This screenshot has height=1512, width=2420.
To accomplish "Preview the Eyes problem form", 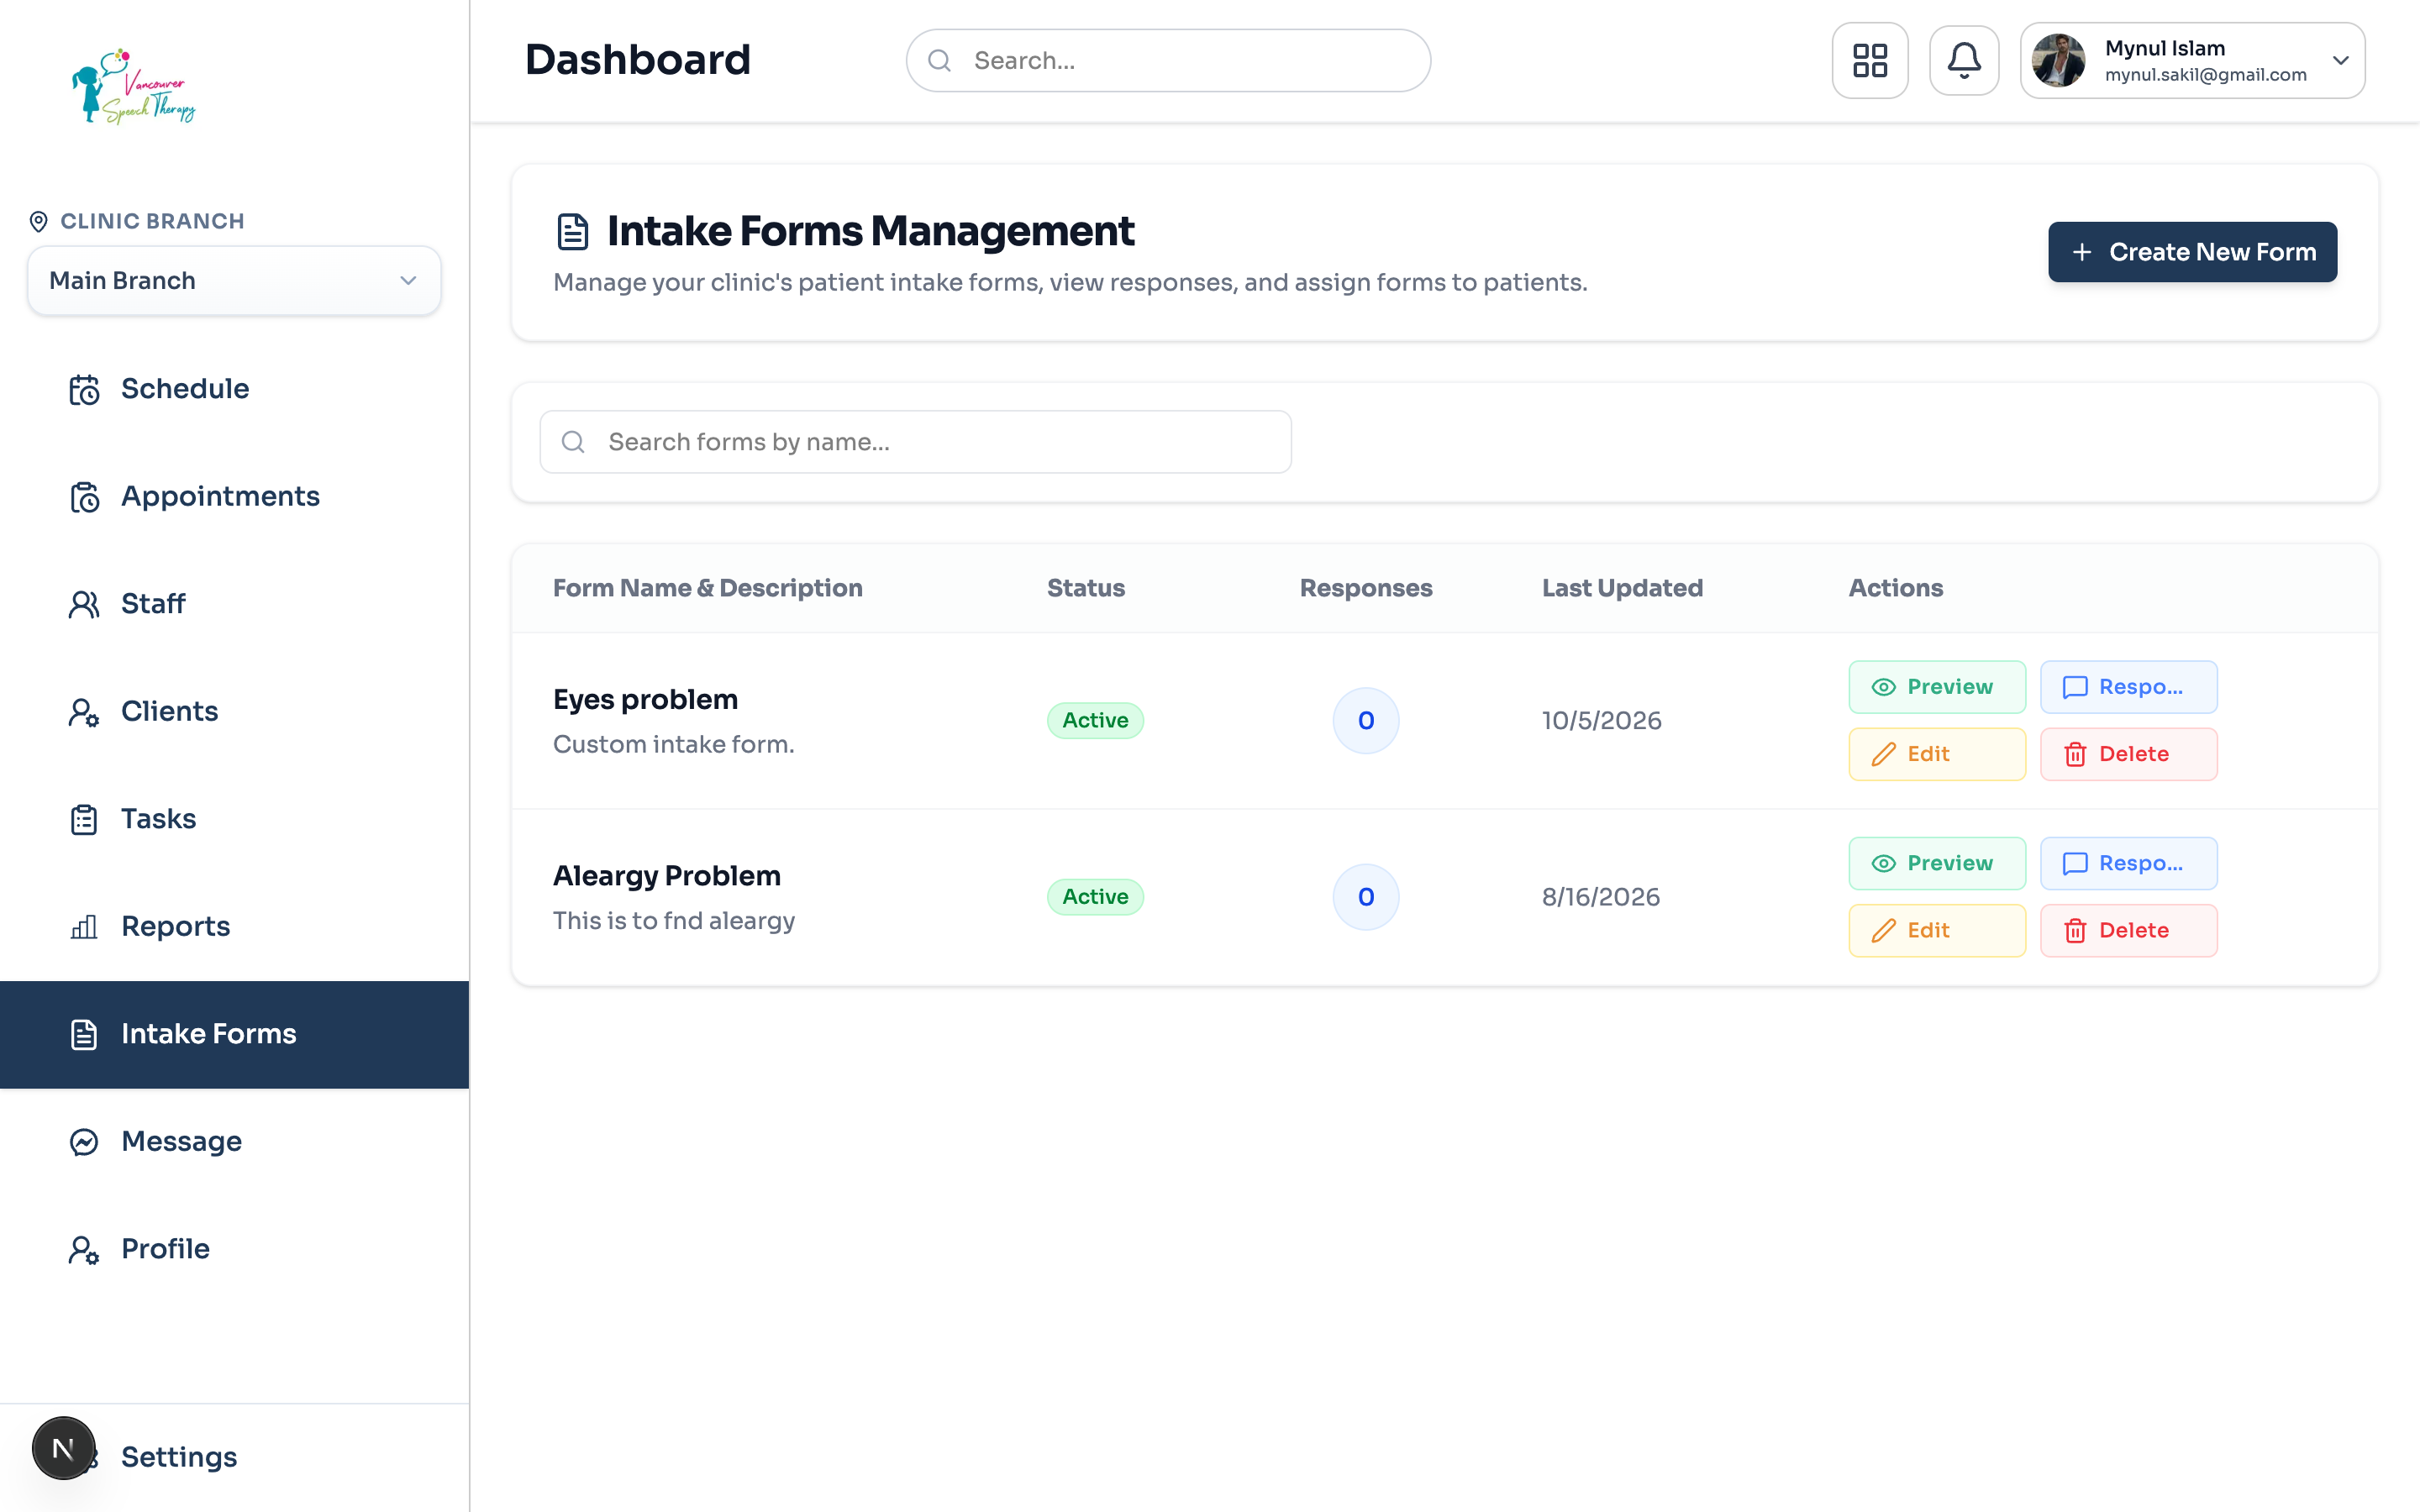I will click(1937, 687).
